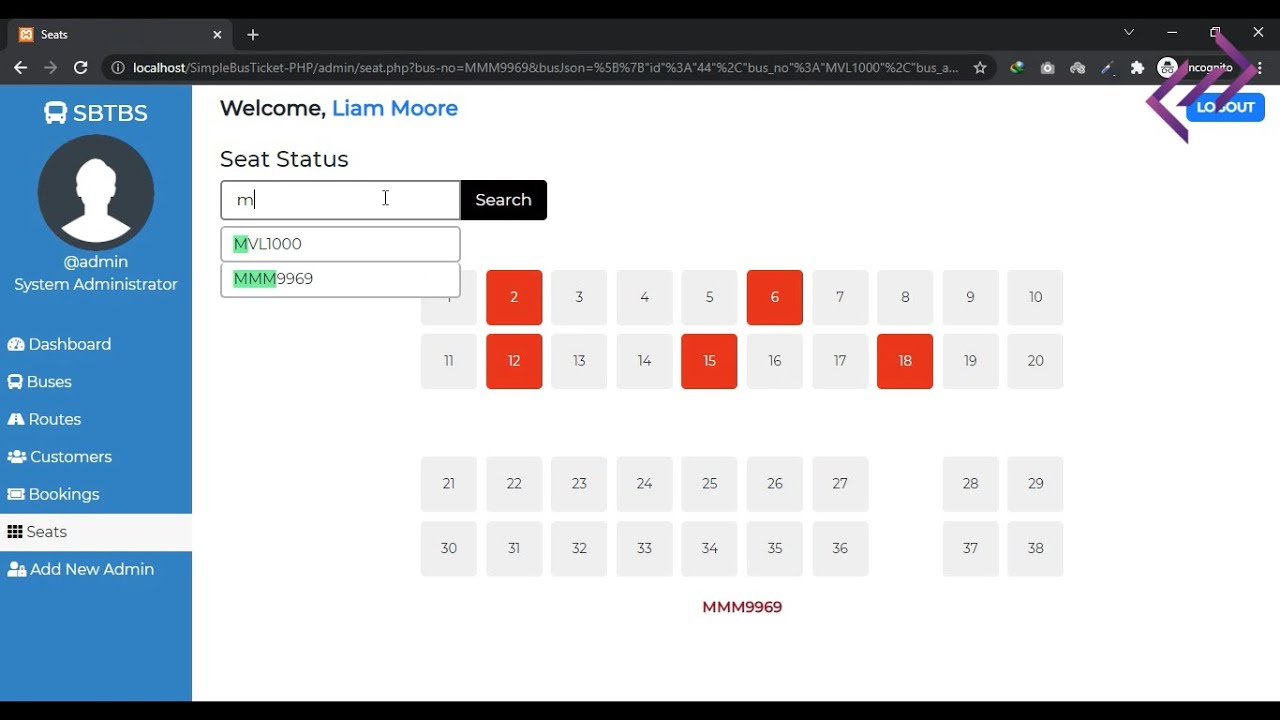Image resolution: width=1280 pixels, height=720 pixels.
Task: Open the Buses sidebar item
Action: 96,382
